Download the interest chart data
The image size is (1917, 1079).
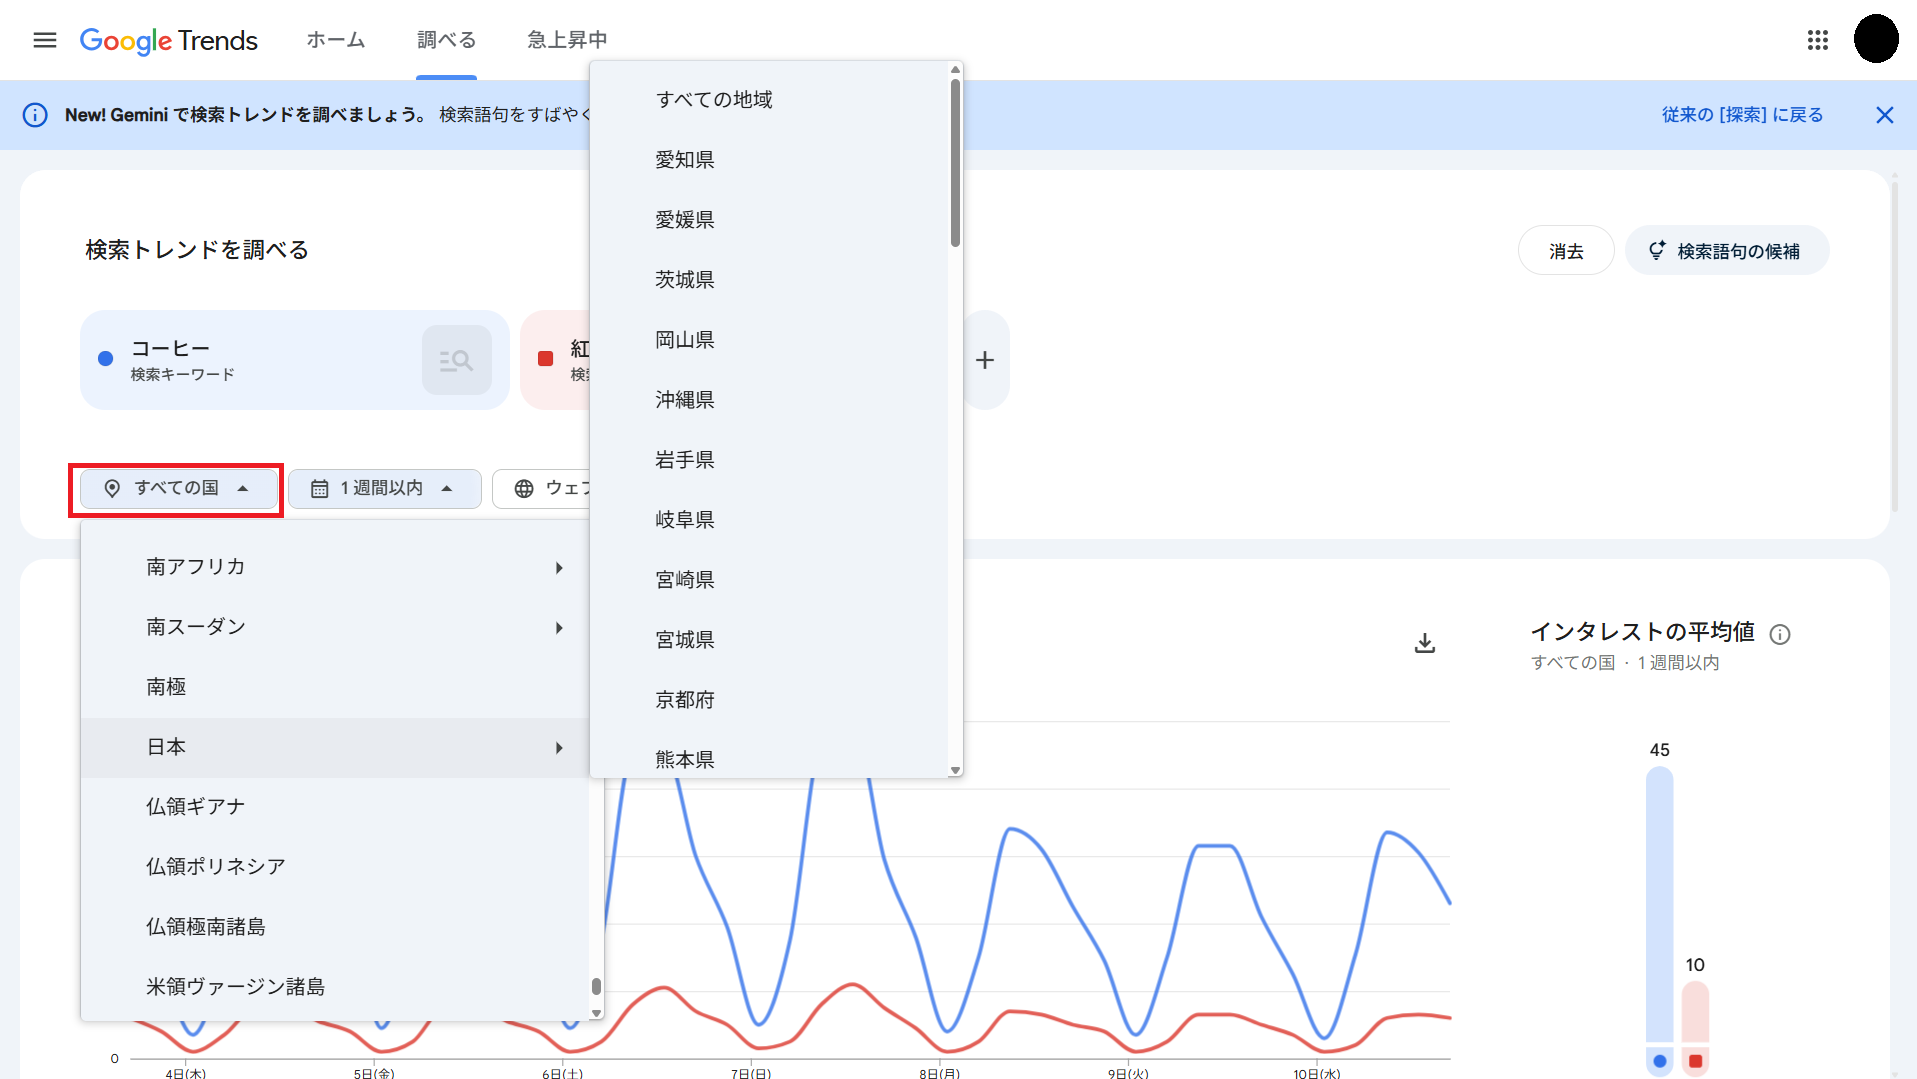coord(1425,643)
